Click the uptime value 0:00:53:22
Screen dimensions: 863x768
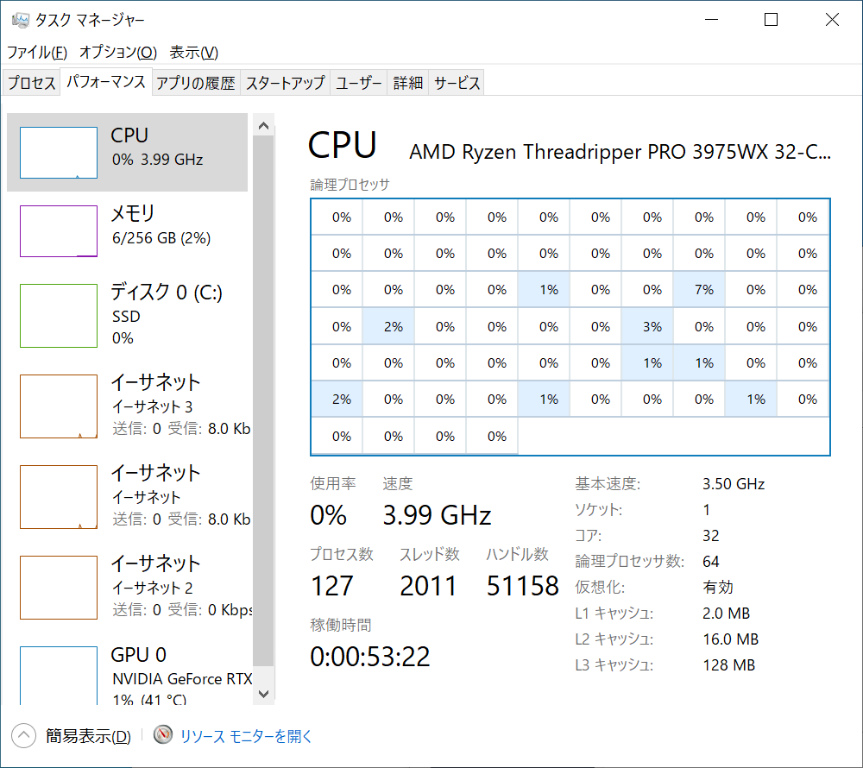click(370, 657)
